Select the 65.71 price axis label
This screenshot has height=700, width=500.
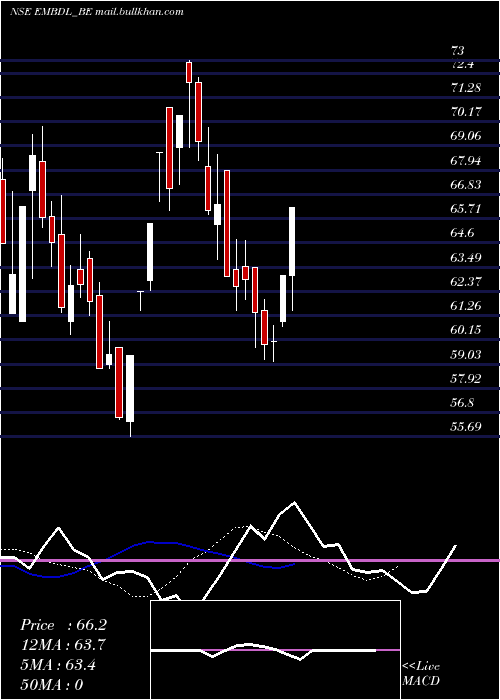click(466, 208)
